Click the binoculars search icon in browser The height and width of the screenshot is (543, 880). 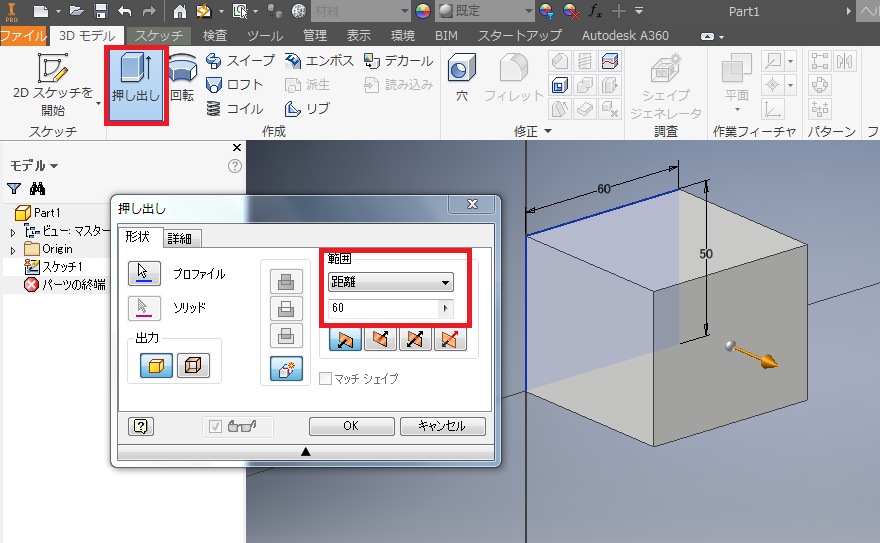38,188
